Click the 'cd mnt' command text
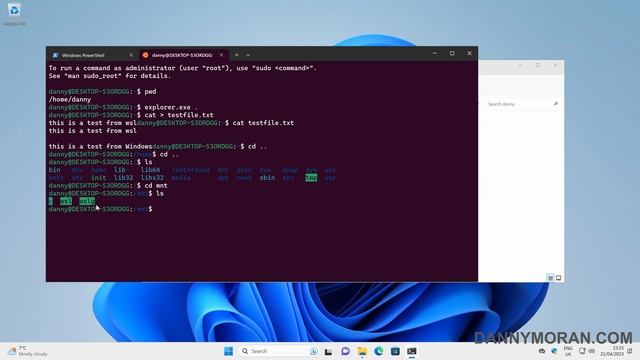 [156, 185]
